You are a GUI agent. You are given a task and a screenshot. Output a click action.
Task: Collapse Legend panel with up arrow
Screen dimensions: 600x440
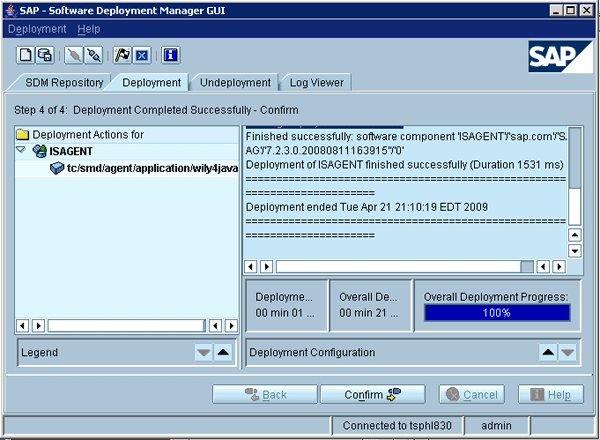pos(223,352)
